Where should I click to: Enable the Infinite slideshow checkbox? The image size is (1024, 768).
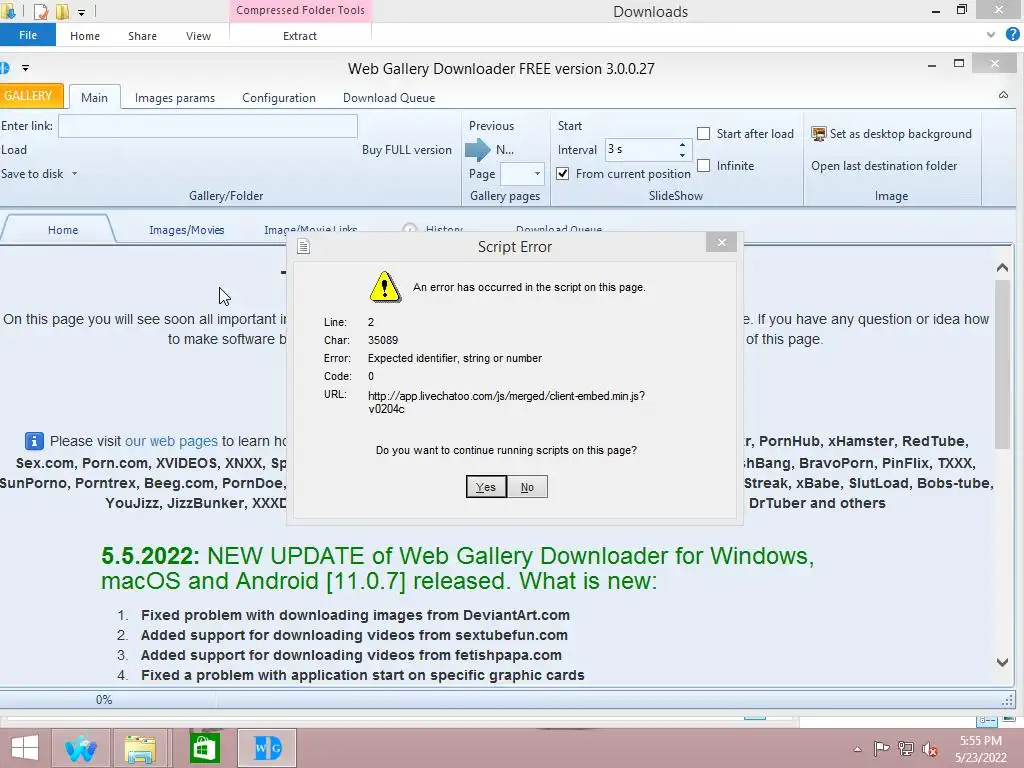point(703,166)
